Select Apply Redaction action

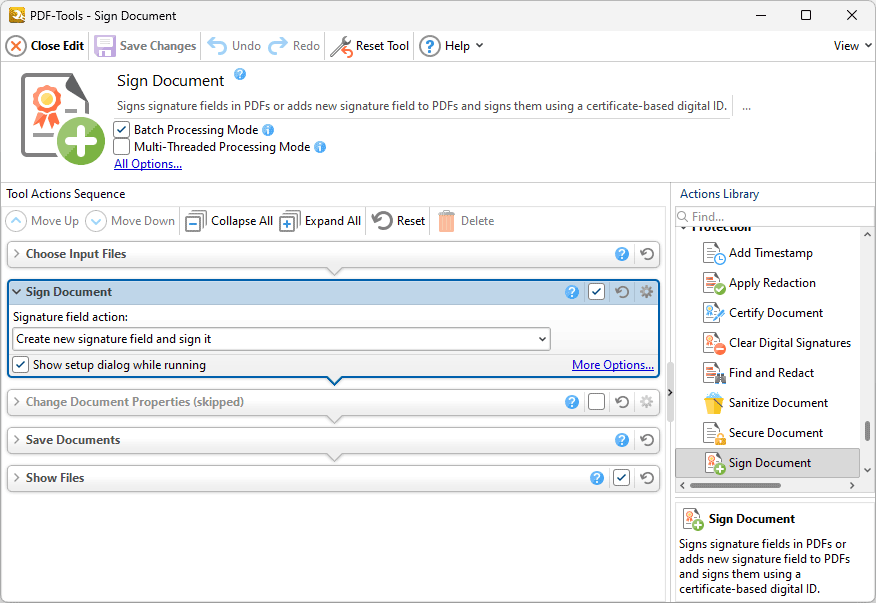pyautogui.click(x=767, y=283)
